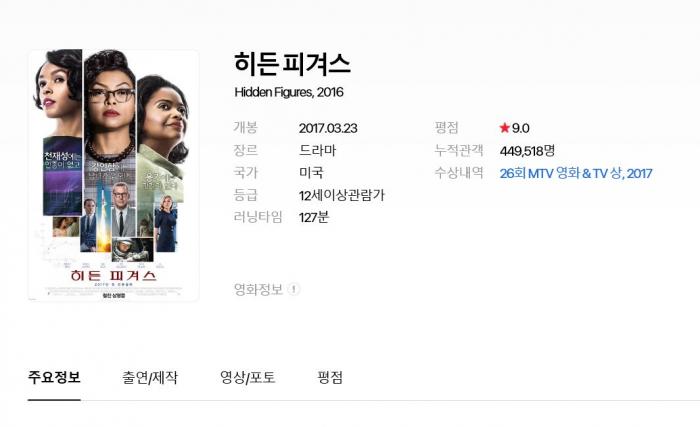The width and height of the screenshot is (700, 427).
Task: Select the 주요정보 tab
Action: [54, 377]
